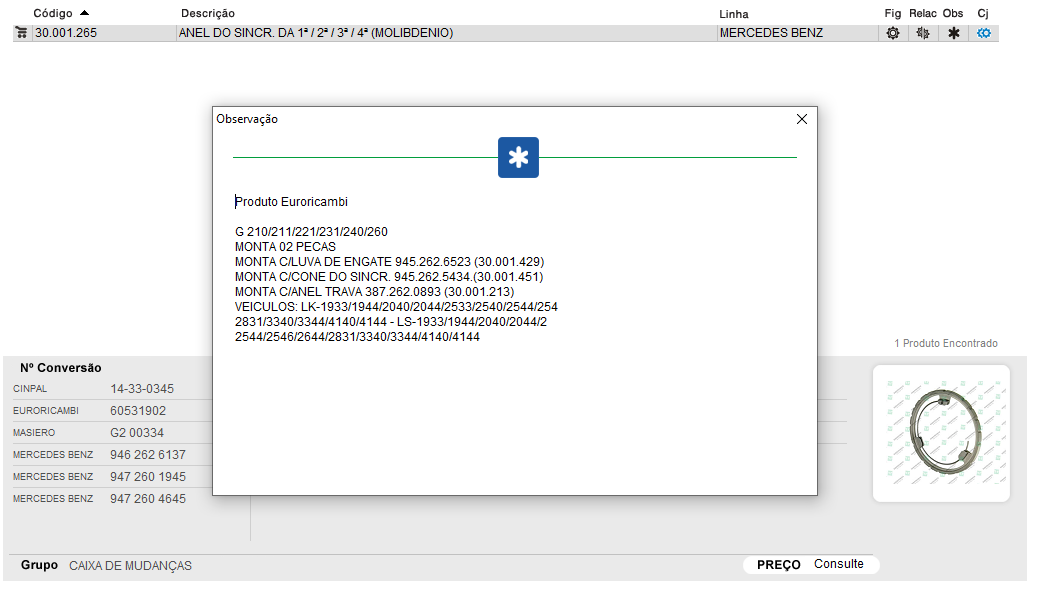Click Mercedes Benz number 946 262 6137
Screen dimensions: 1060x593
pyautogui.click(x=148, y=455)
